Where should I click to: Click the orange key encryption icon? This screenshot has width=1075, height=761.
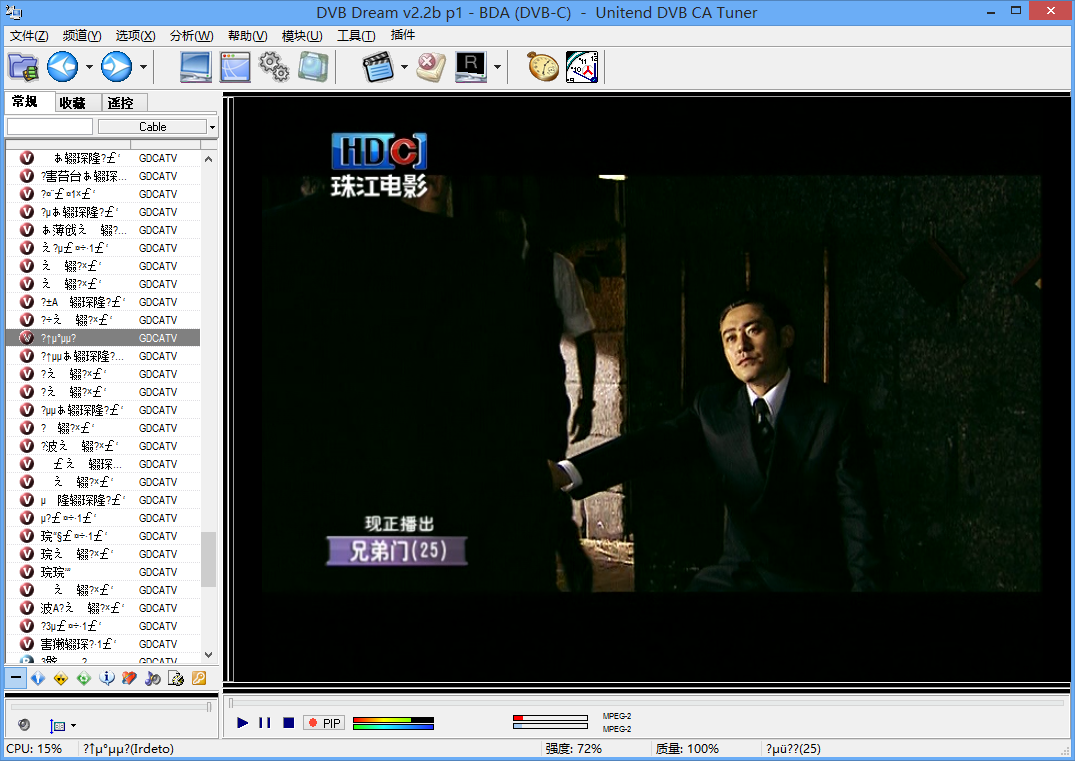click(x=199, y=678)
